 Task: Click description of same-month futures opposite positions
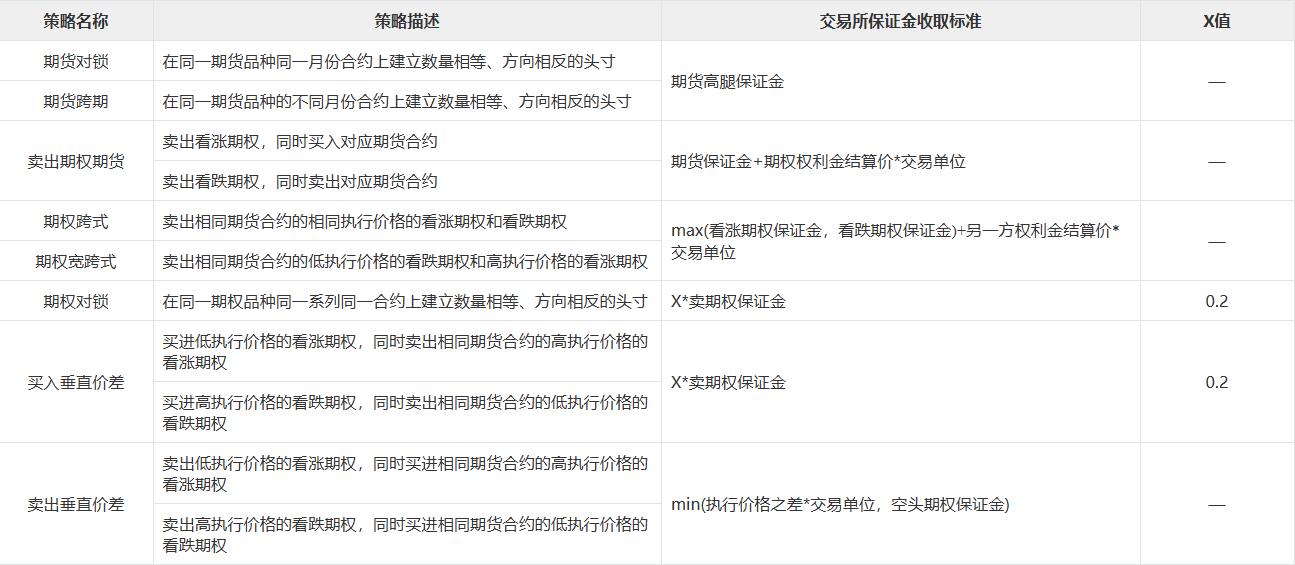407,61
